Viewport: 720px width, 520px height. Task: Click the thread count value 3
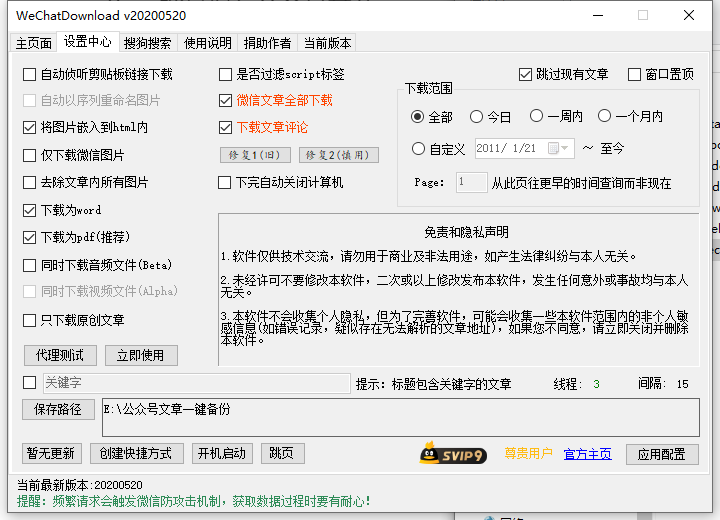tap(596, 384)
